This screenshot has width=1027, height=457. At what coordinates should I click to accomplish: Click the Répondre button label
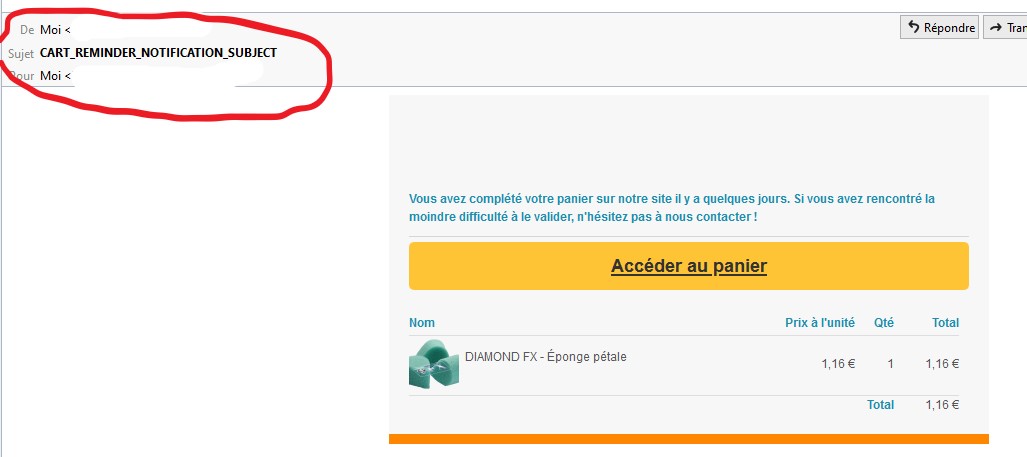949,28
